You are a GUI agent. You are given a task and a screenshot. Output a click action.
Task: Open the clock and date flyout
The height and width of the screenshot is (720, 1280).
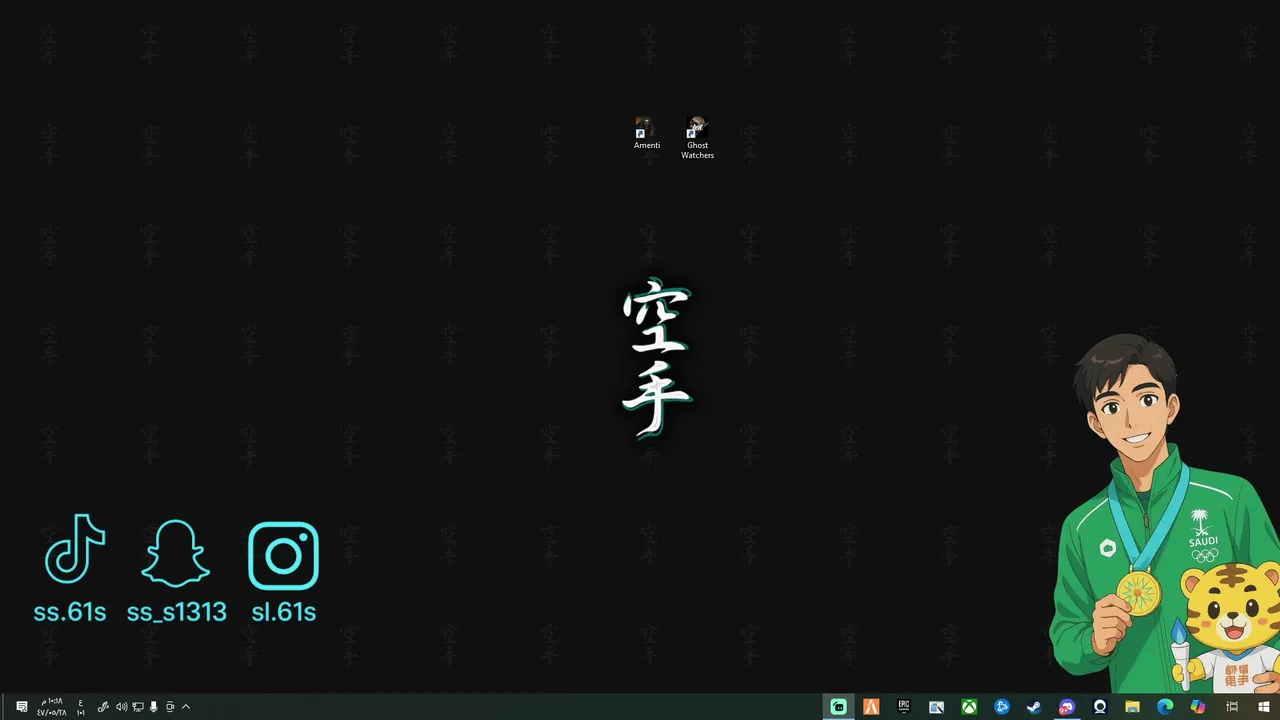click(52, 707)
